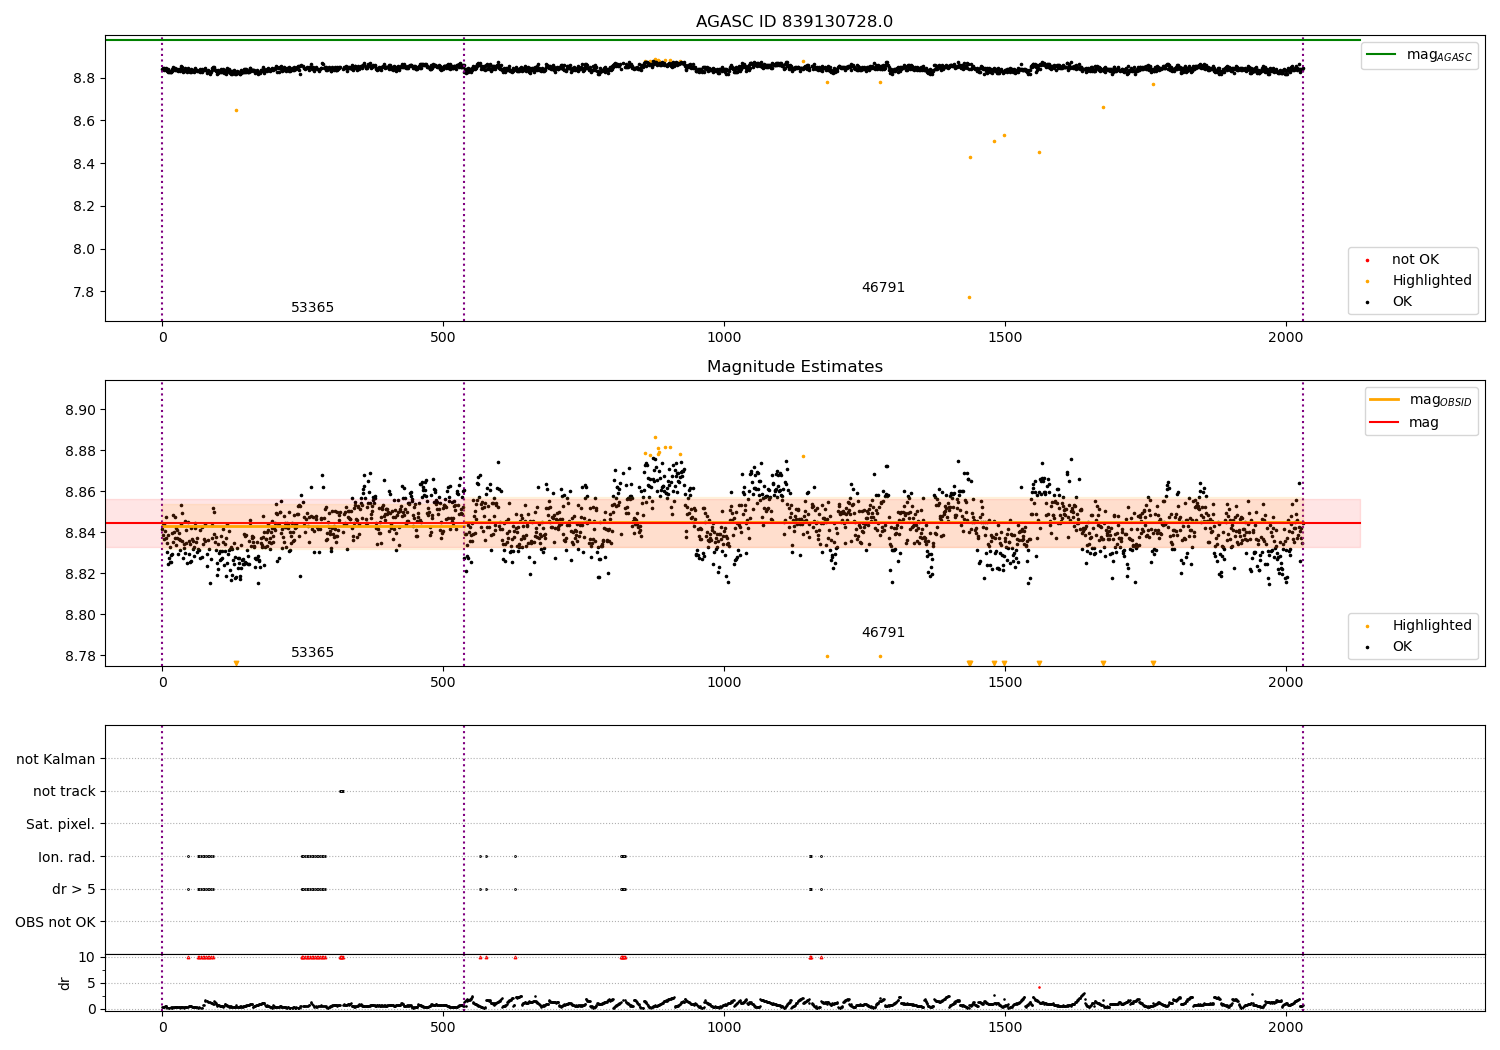
Task: Click the 10 tick on the dr axis
Action: coord(87,958)
